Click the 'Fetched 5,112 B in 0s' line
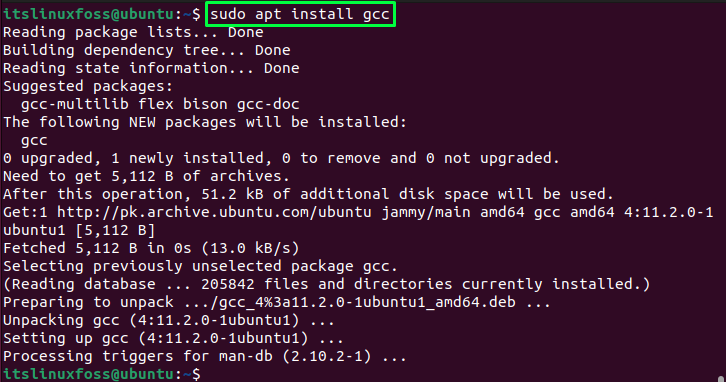The height and width of the screenshot is (382, 726). point(151,249)
